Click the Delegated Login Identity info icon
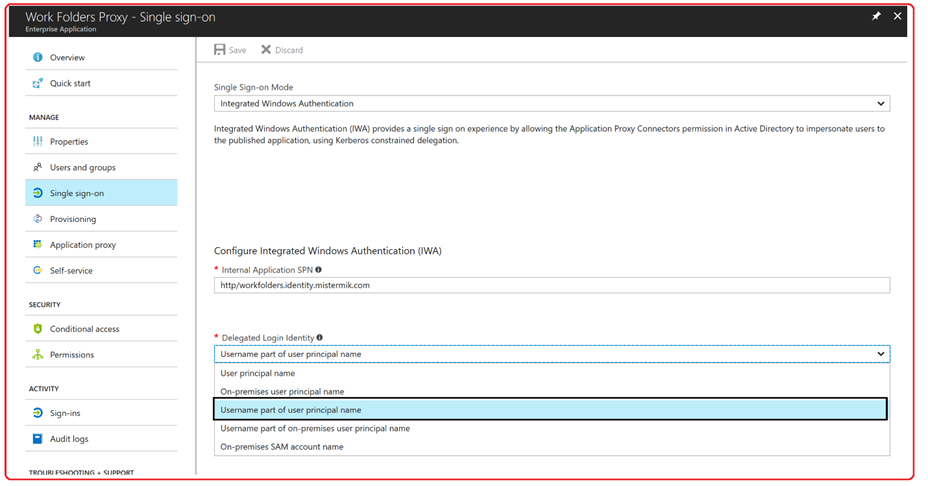This screenshot has height=486, width=928. (320, 337)
